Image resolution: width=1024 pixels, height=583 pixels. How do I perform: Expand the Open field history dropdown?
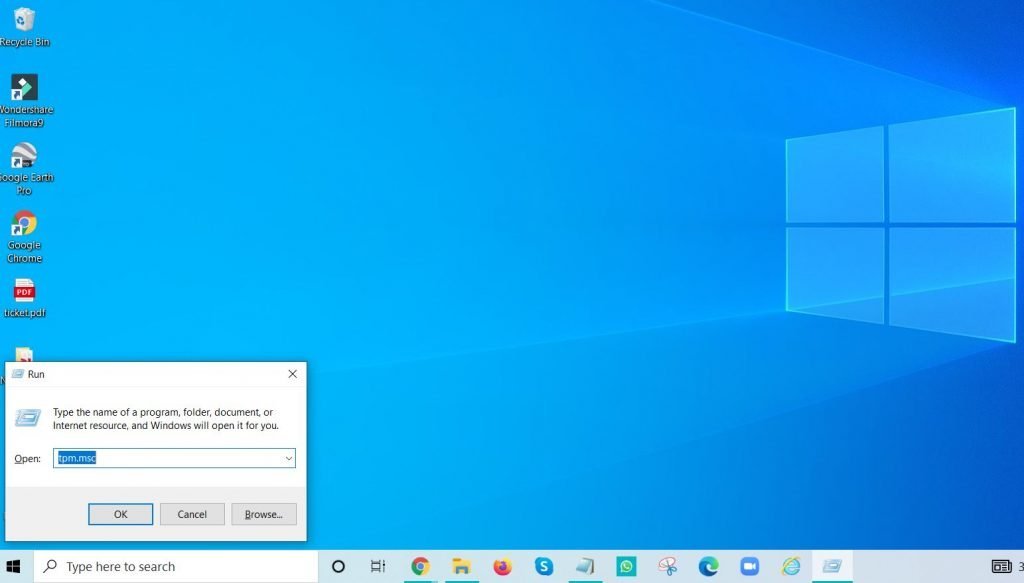[289, 458]
